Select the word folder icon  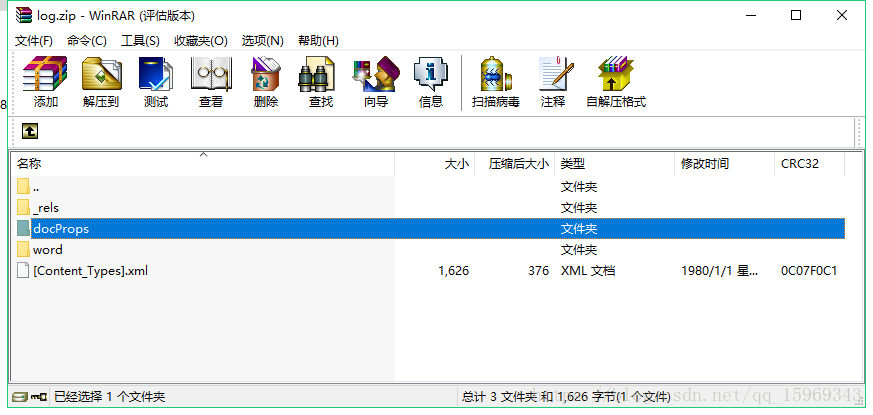23,250
